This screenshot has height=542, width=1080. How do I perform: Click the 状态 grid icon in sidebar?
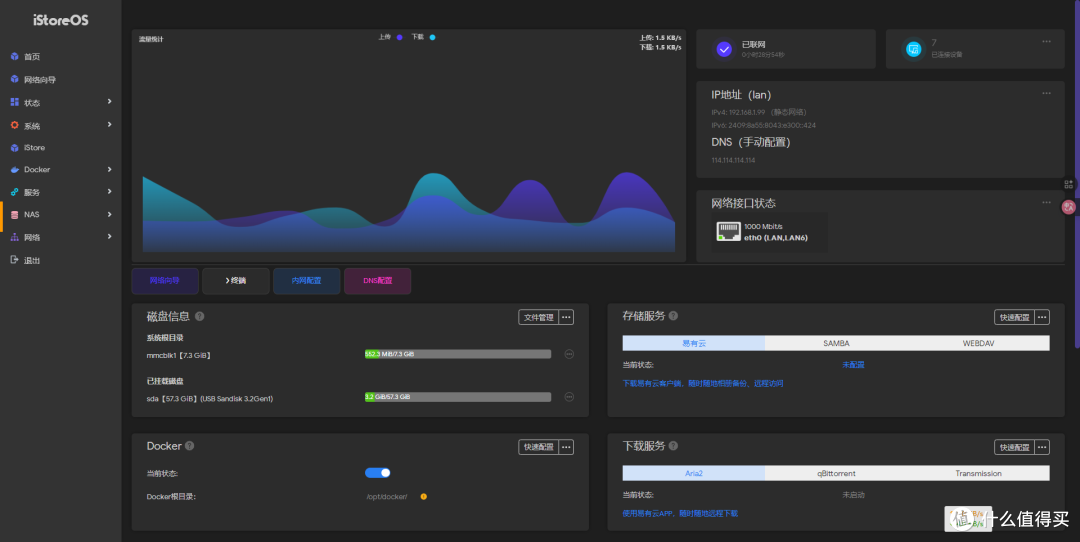pyautogui.click(x=14, y=102)
